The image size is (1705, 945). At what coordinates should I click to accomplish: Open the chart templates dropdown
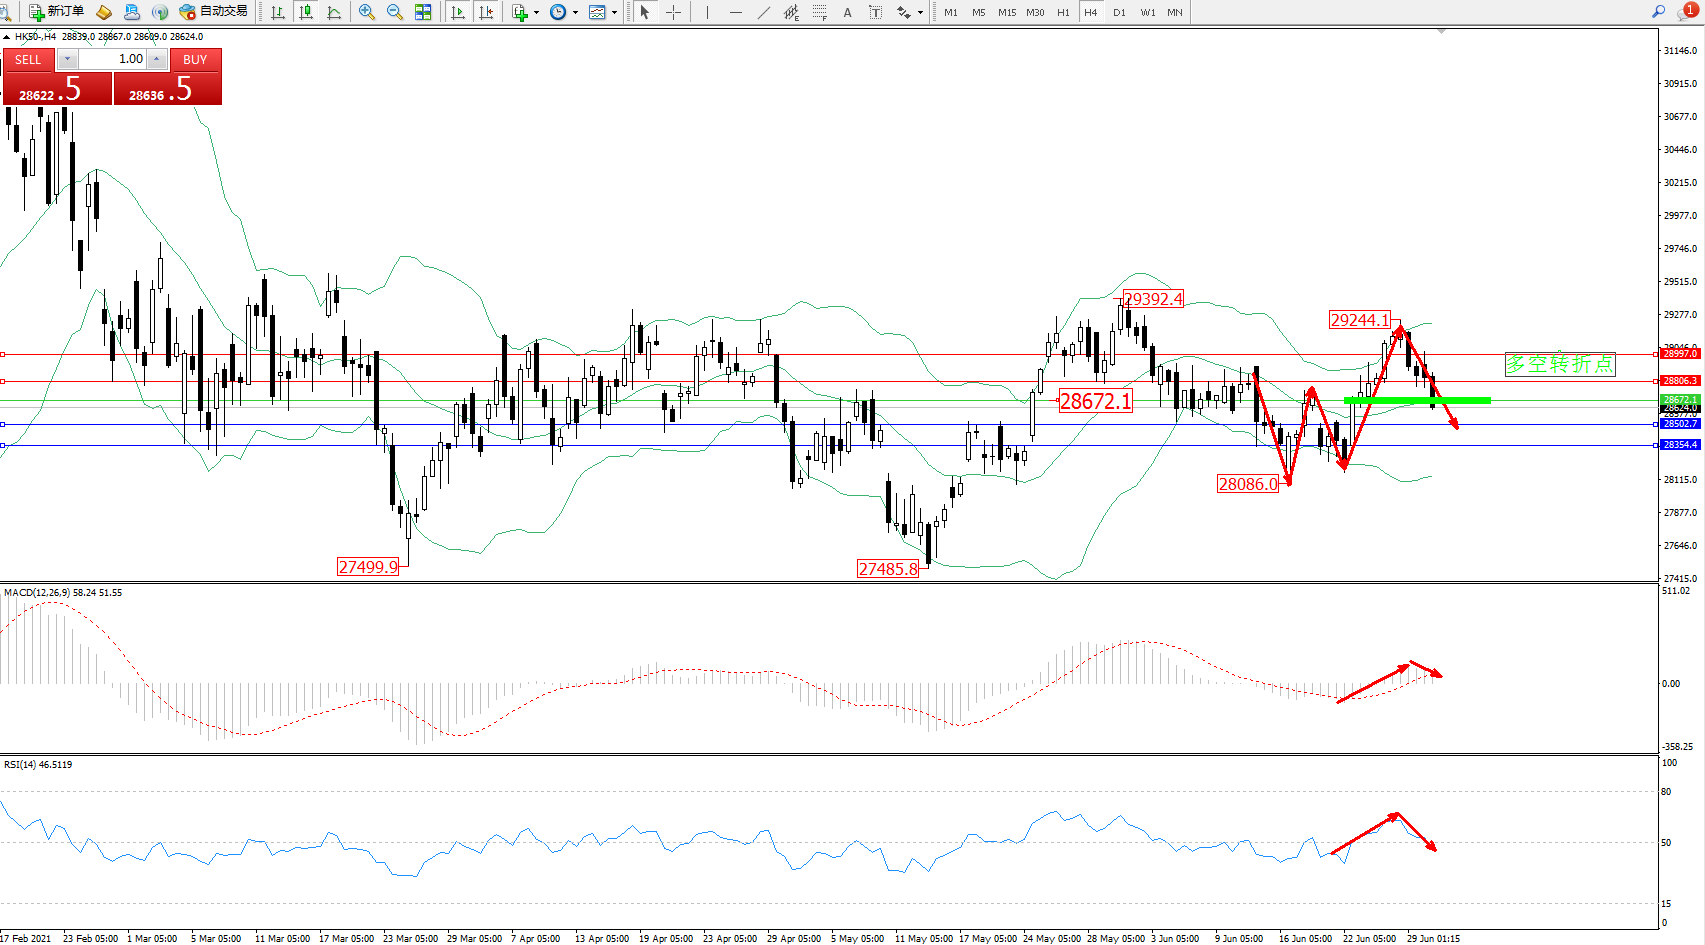tap(614, 13)
